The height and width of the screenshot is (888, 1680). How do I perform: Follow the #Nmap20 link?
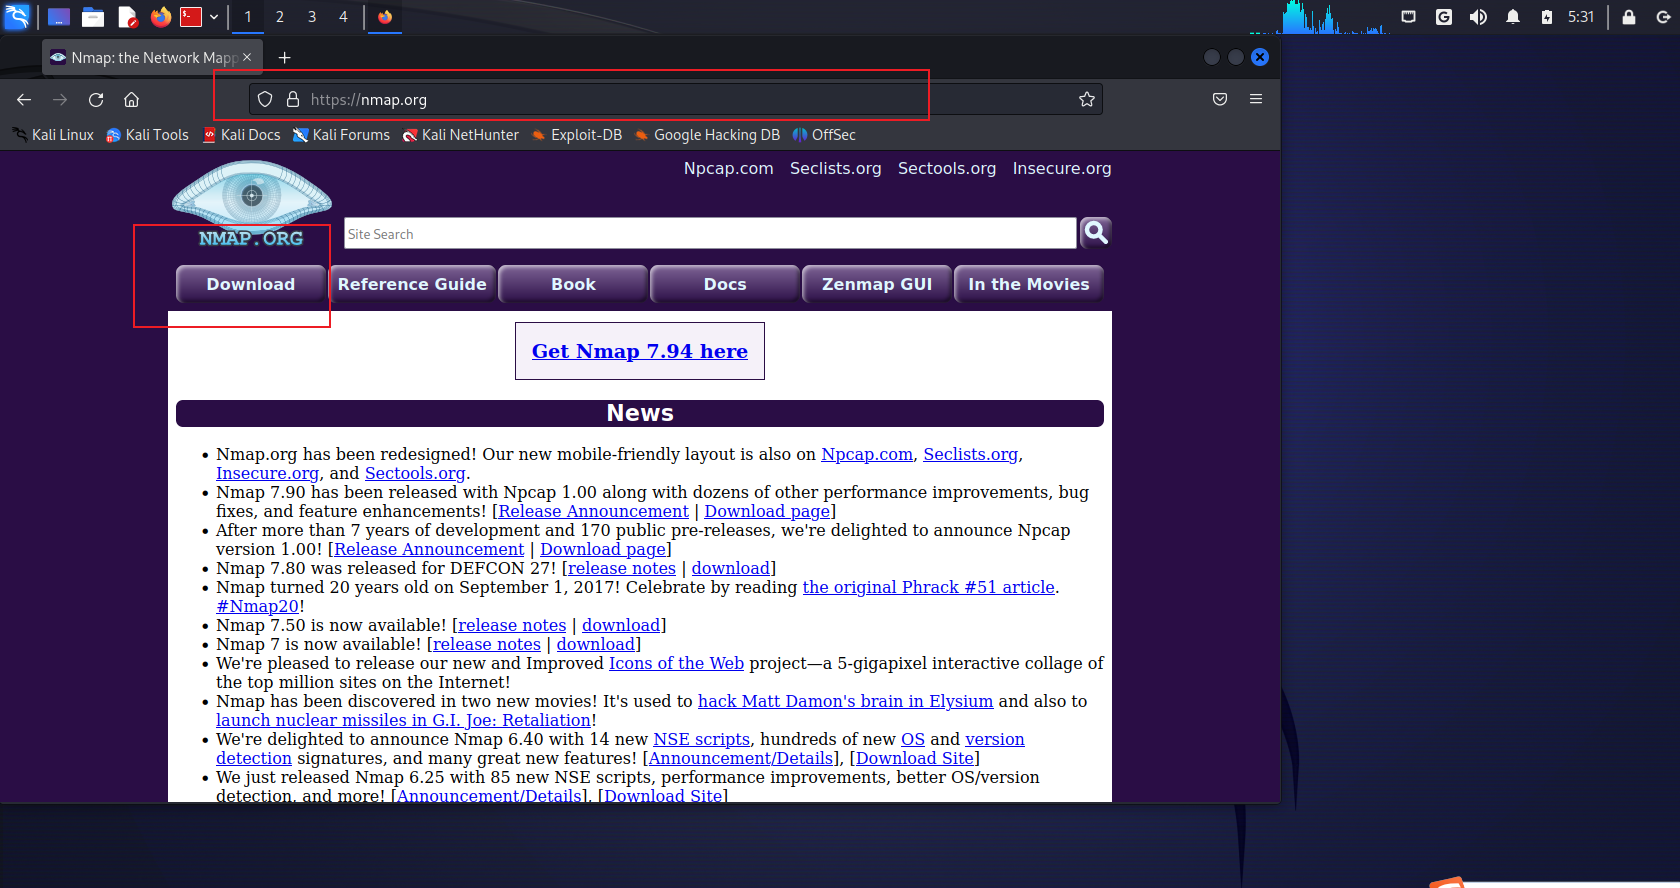click(x=258, y=606)
